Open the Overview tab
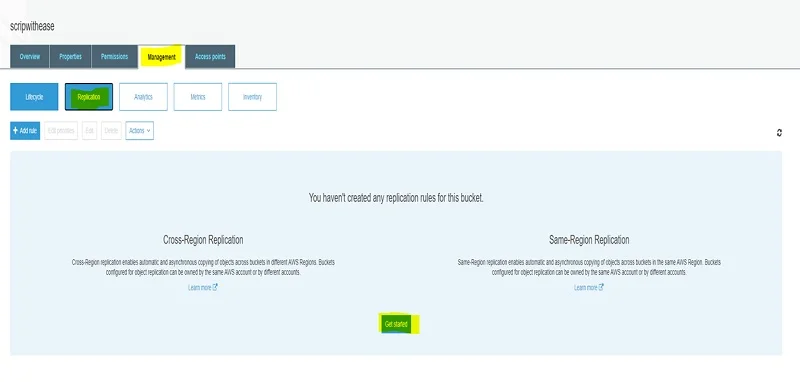 pyautogui.click(x=30, y=57)
